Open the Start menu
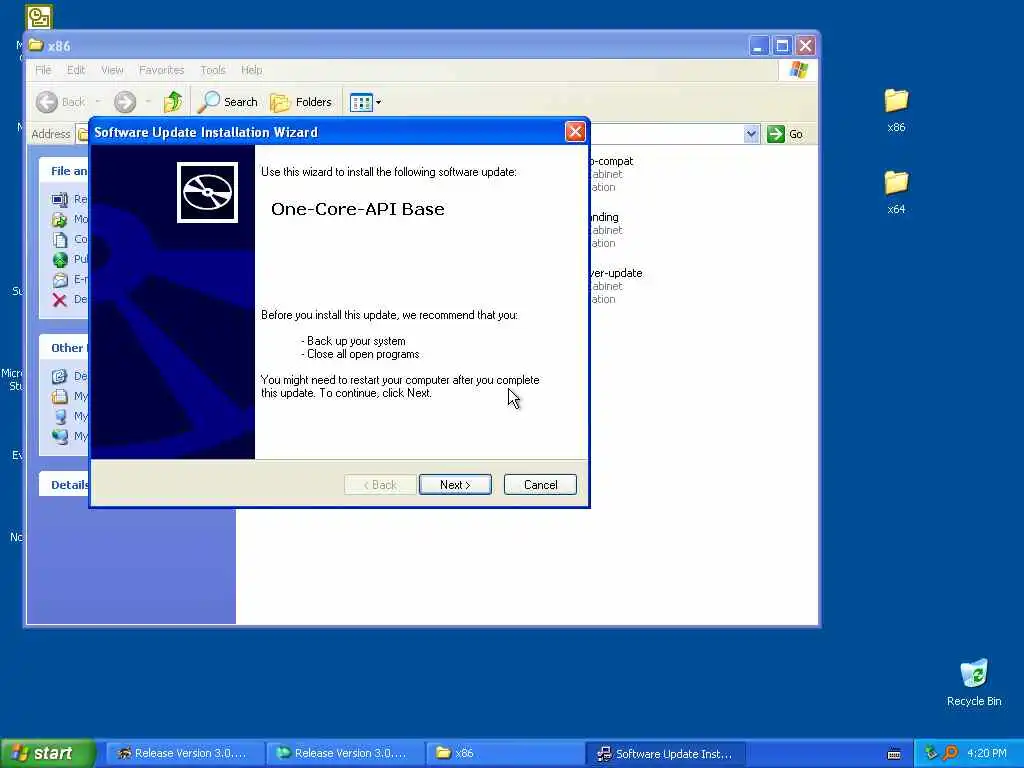 click(48, 754)
